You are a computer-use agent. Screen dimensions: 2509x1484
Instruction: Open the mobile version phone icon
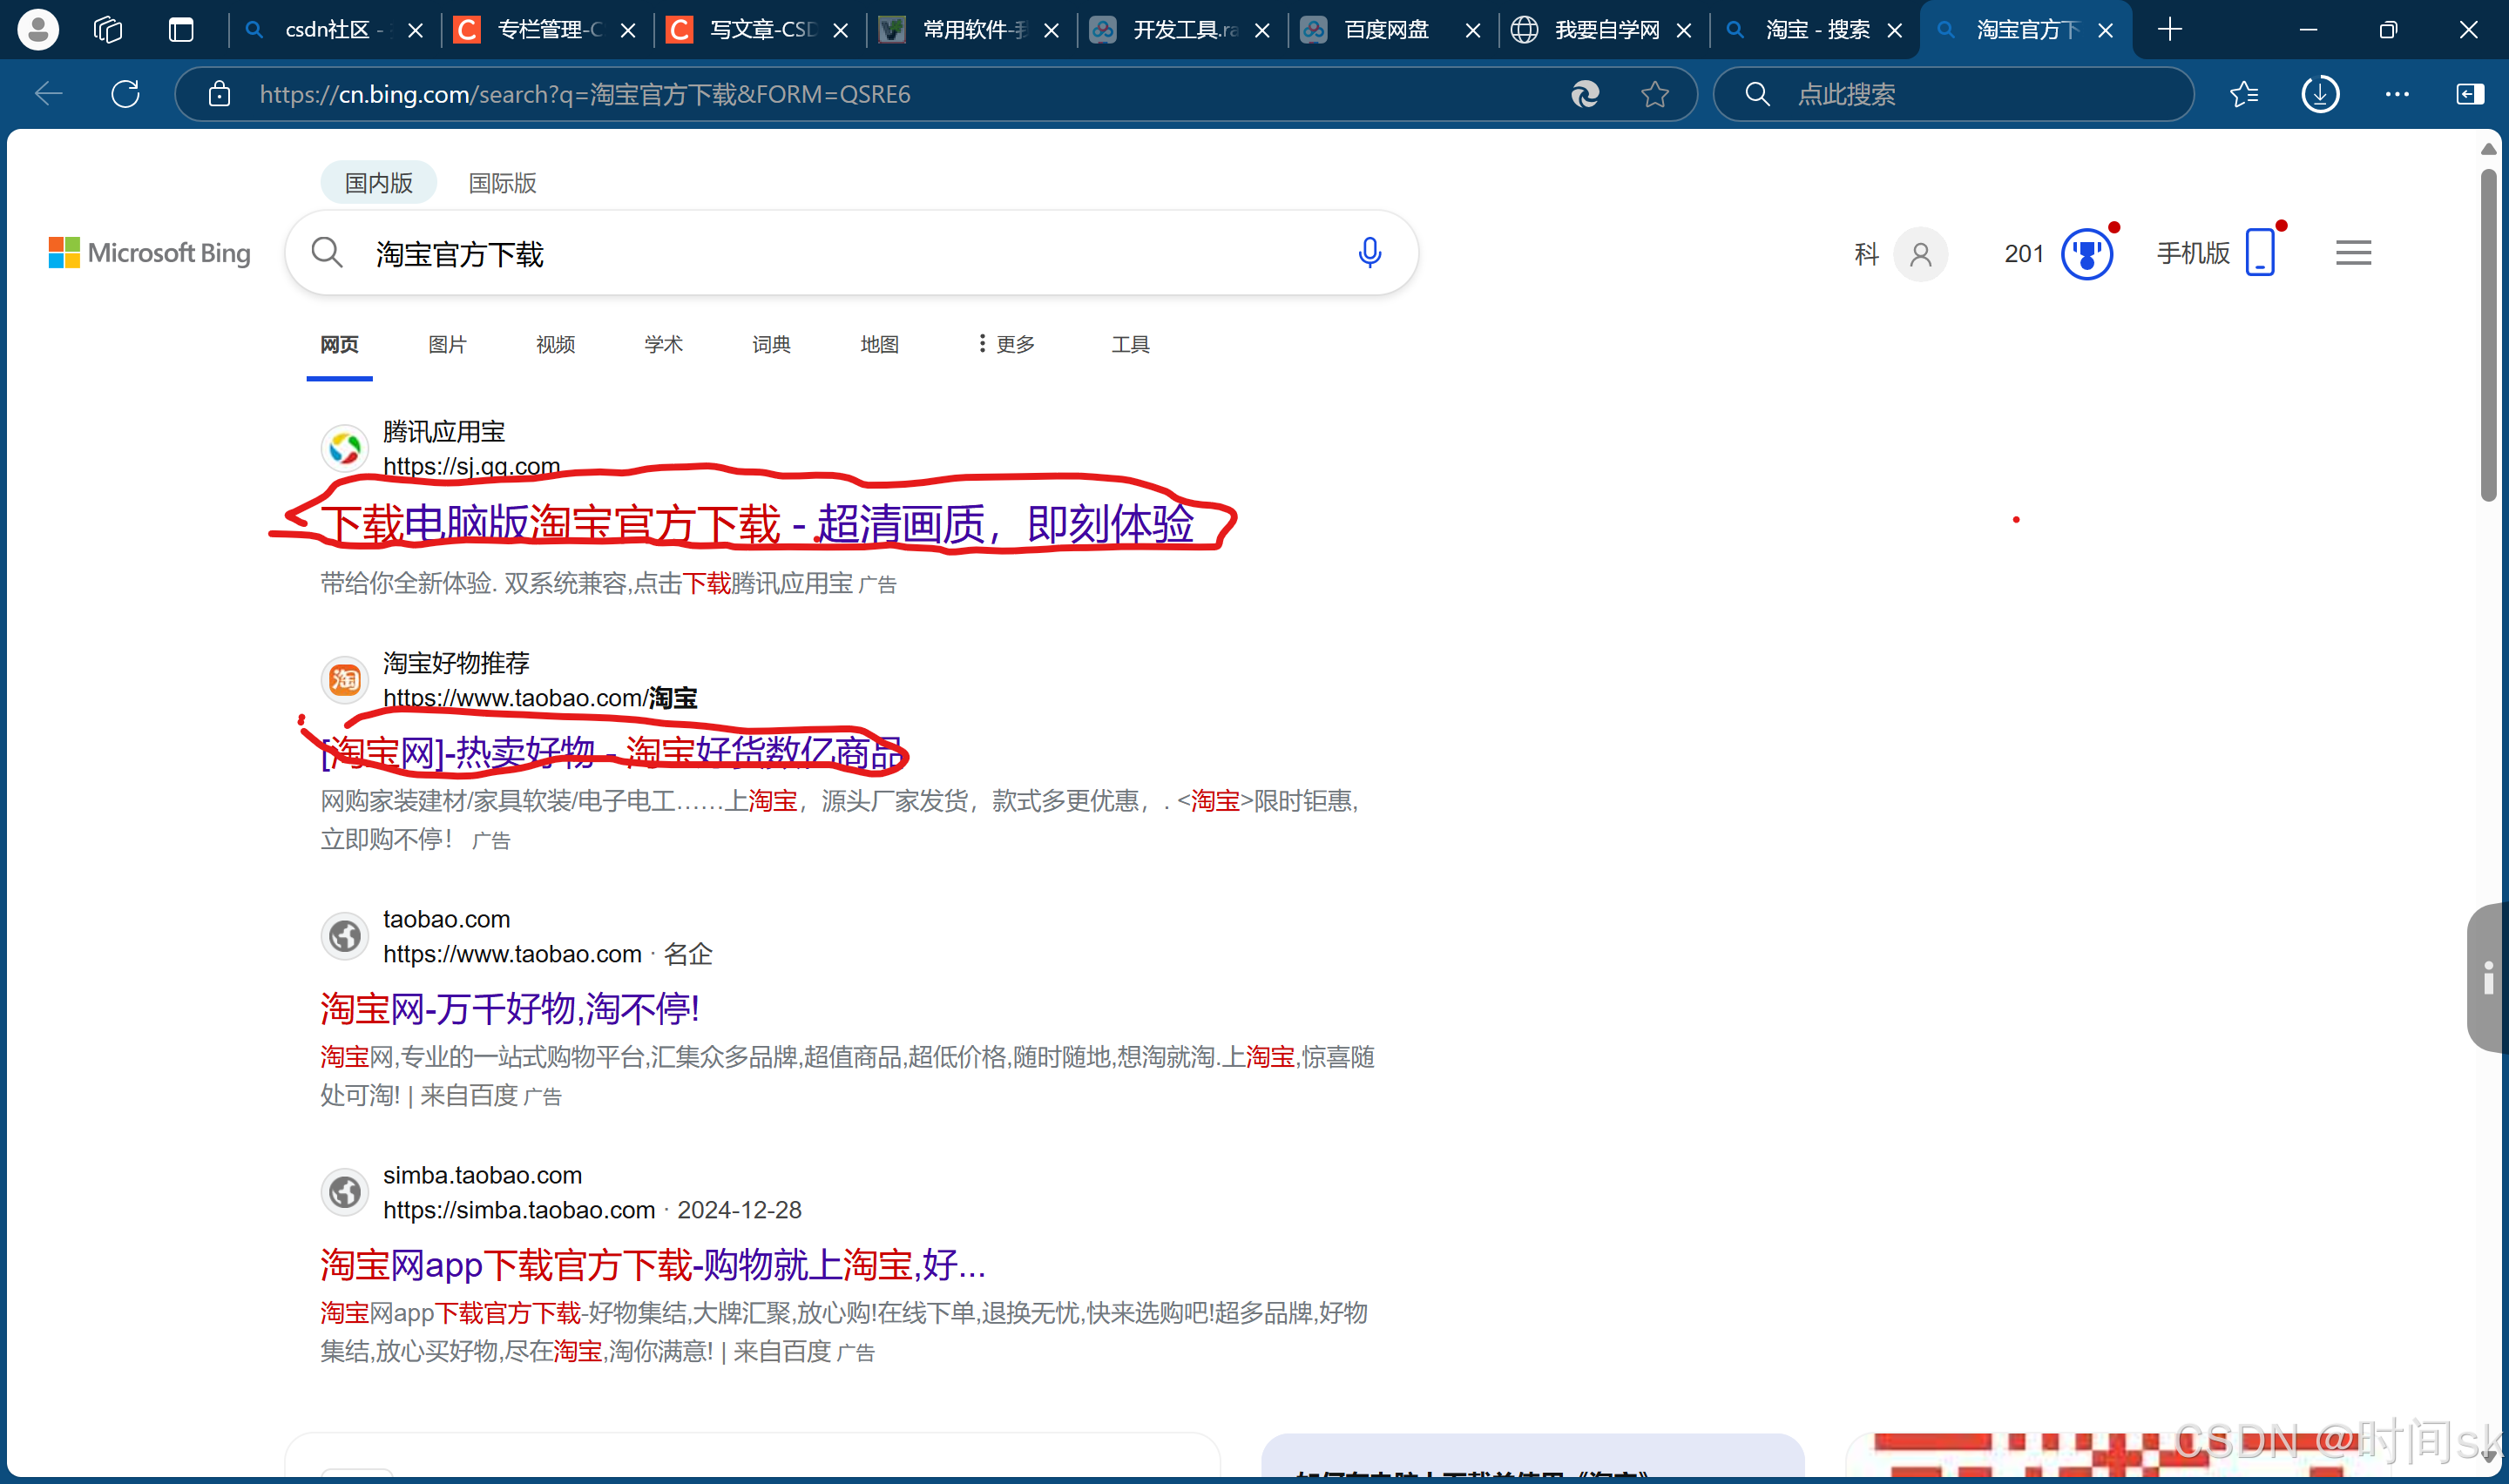(x=2260, y=252)
